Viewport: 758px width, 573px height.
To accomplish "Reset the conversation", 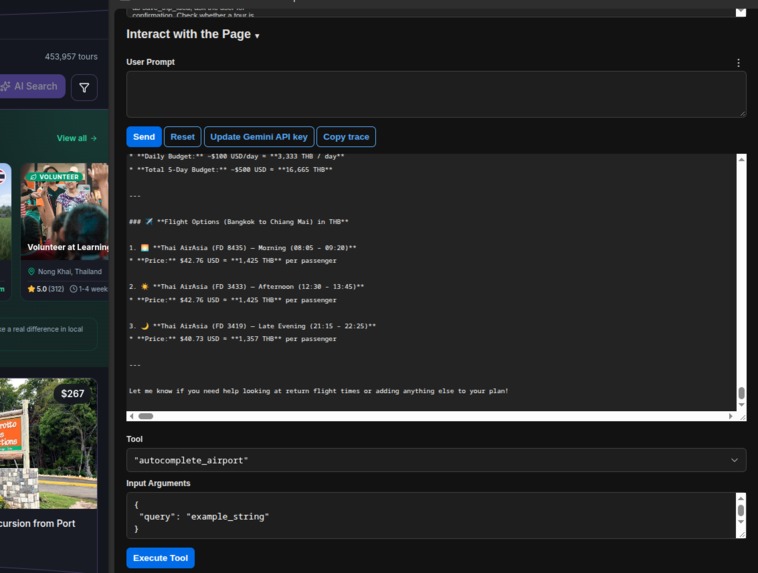I will tap(182, 137).
